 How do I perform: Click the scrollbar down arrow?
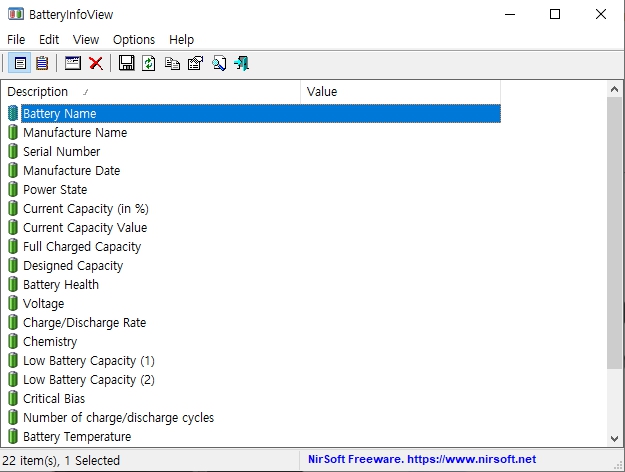coord(615,438)
